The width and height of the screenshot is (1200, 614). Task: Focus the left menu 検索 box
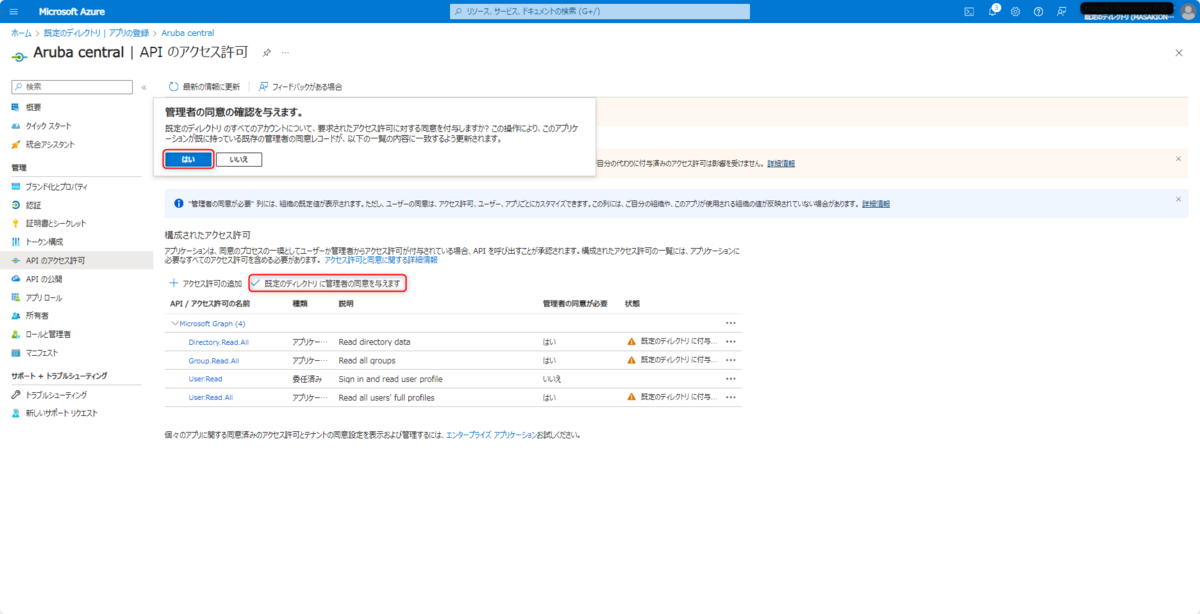[72, 87]
